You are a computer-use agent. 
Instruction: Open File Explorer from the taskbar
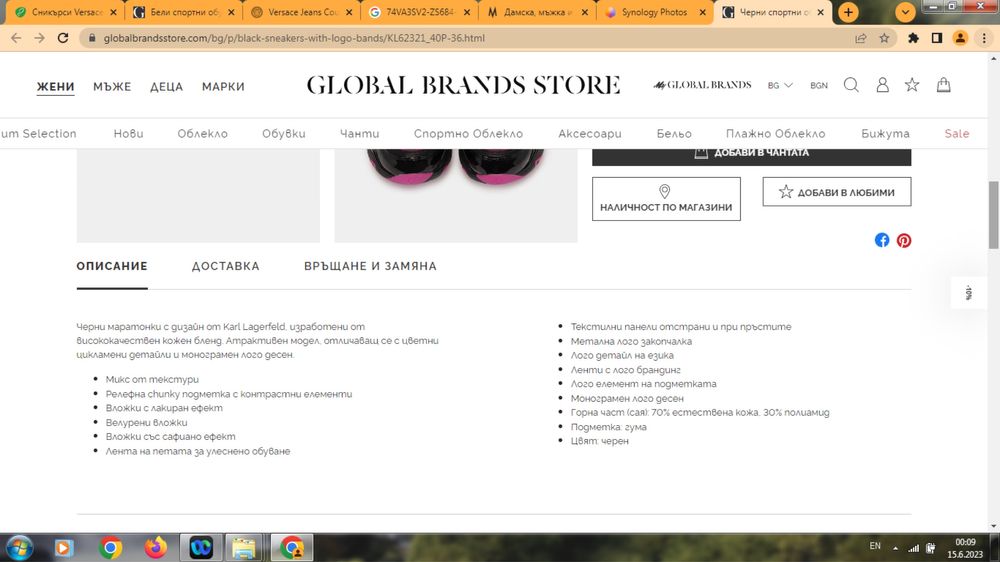coord(244,547)
